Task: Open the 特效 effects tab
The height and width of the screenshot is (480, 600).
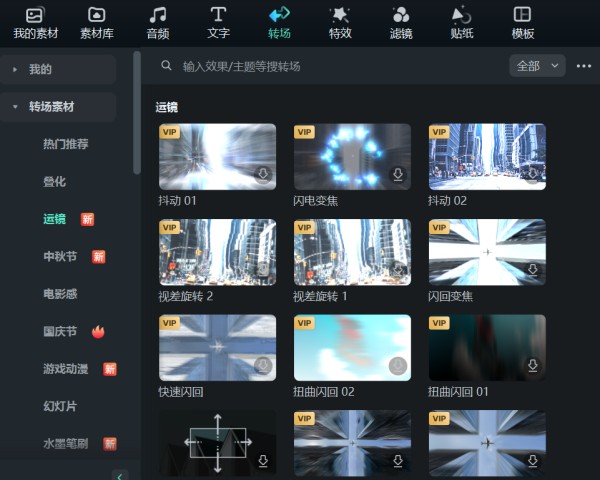Action: [x=340, y=24]
